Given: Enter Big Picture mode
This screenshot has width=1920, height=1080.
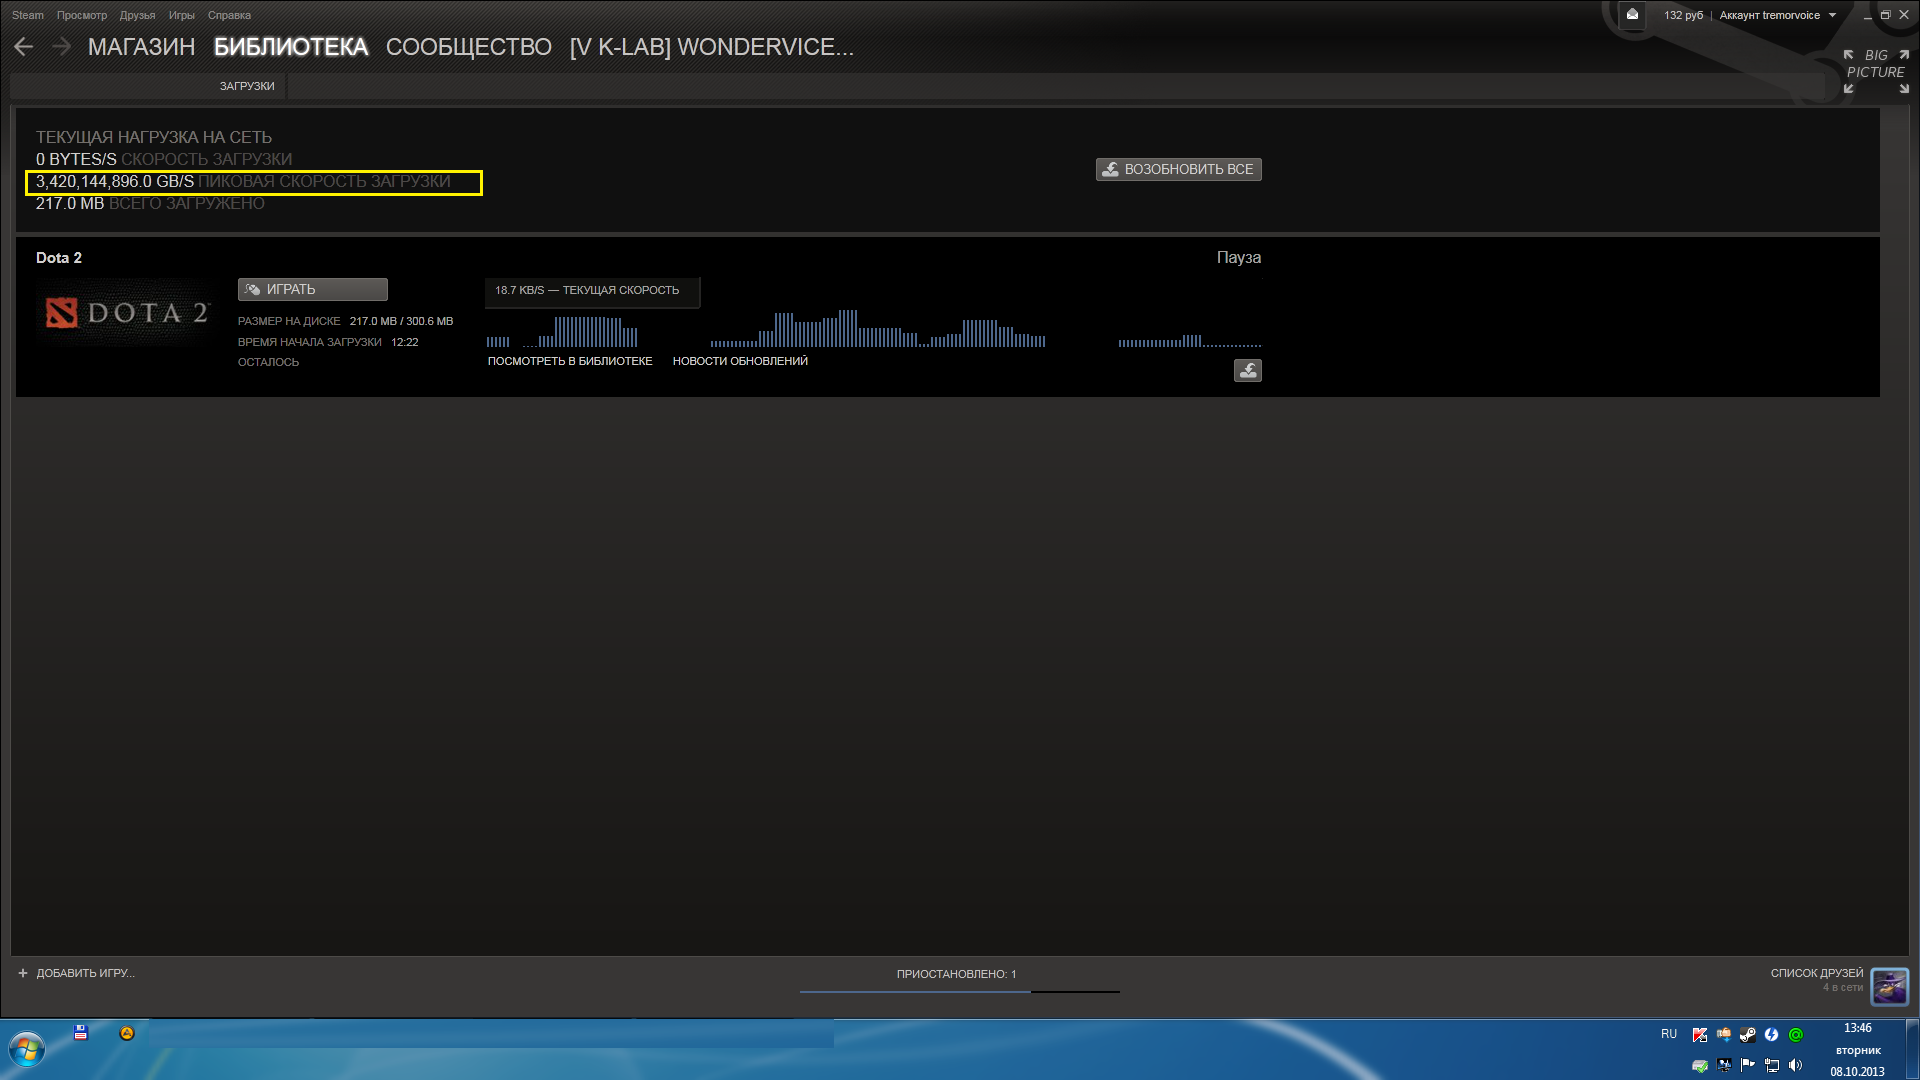Looking at the screenshot, I should click(1876, 72).
